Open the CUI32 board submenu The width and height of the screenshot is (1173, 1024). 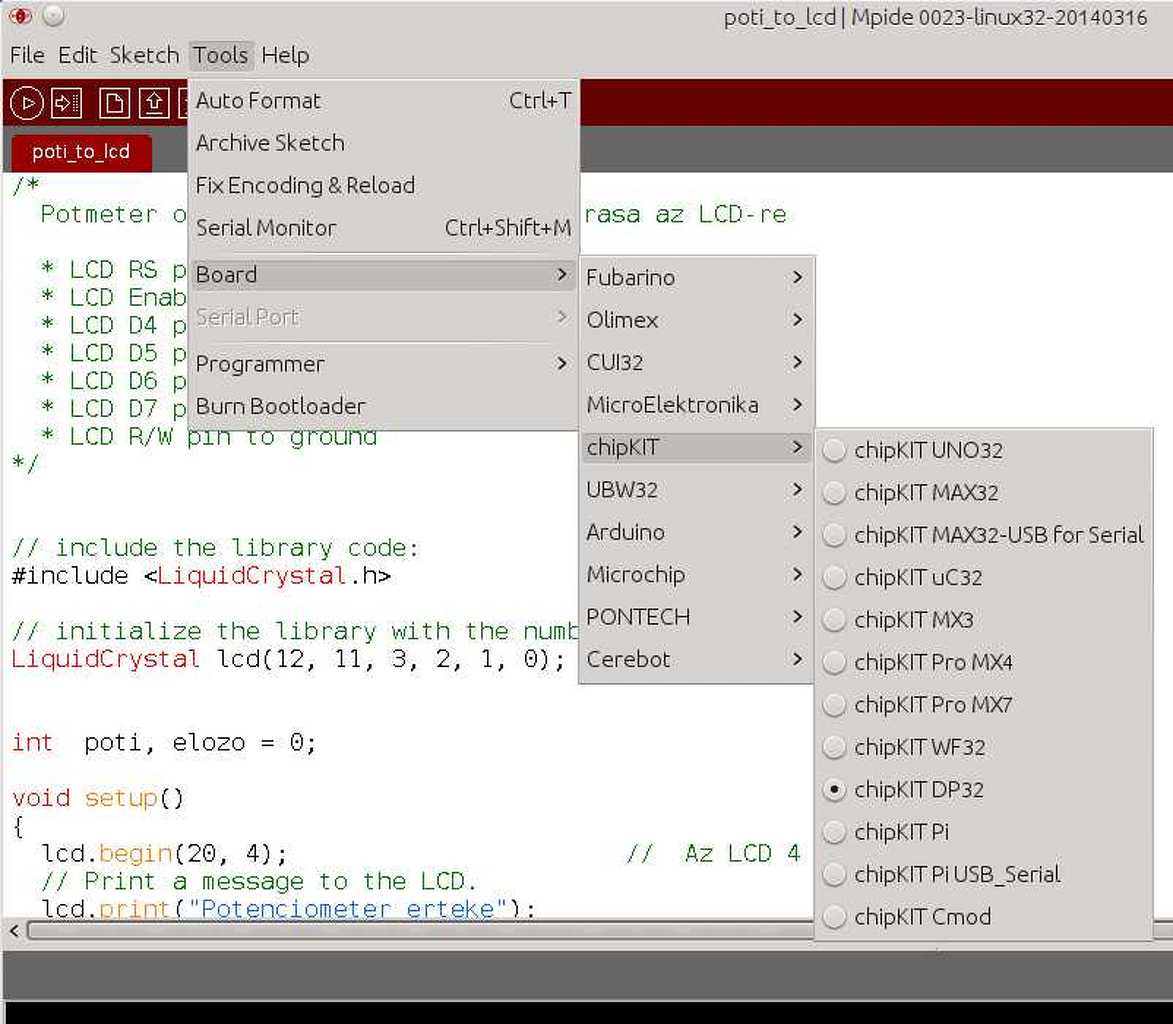pos(696,363)
